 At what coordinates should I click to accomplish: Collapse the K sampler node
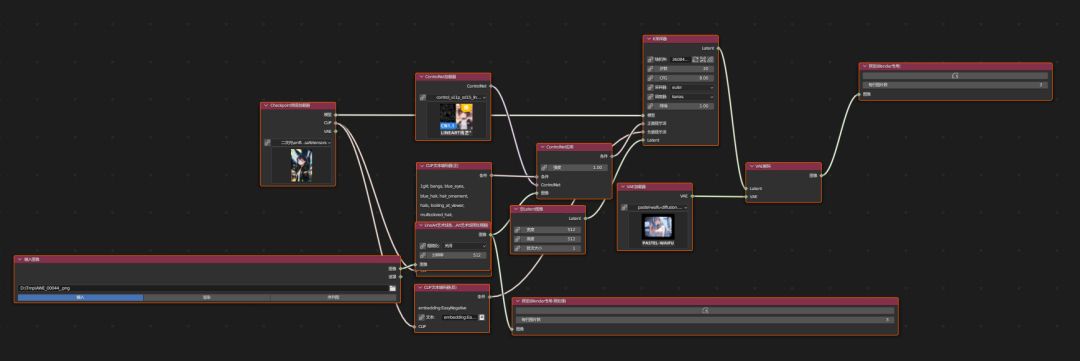[x=650, y=39]
